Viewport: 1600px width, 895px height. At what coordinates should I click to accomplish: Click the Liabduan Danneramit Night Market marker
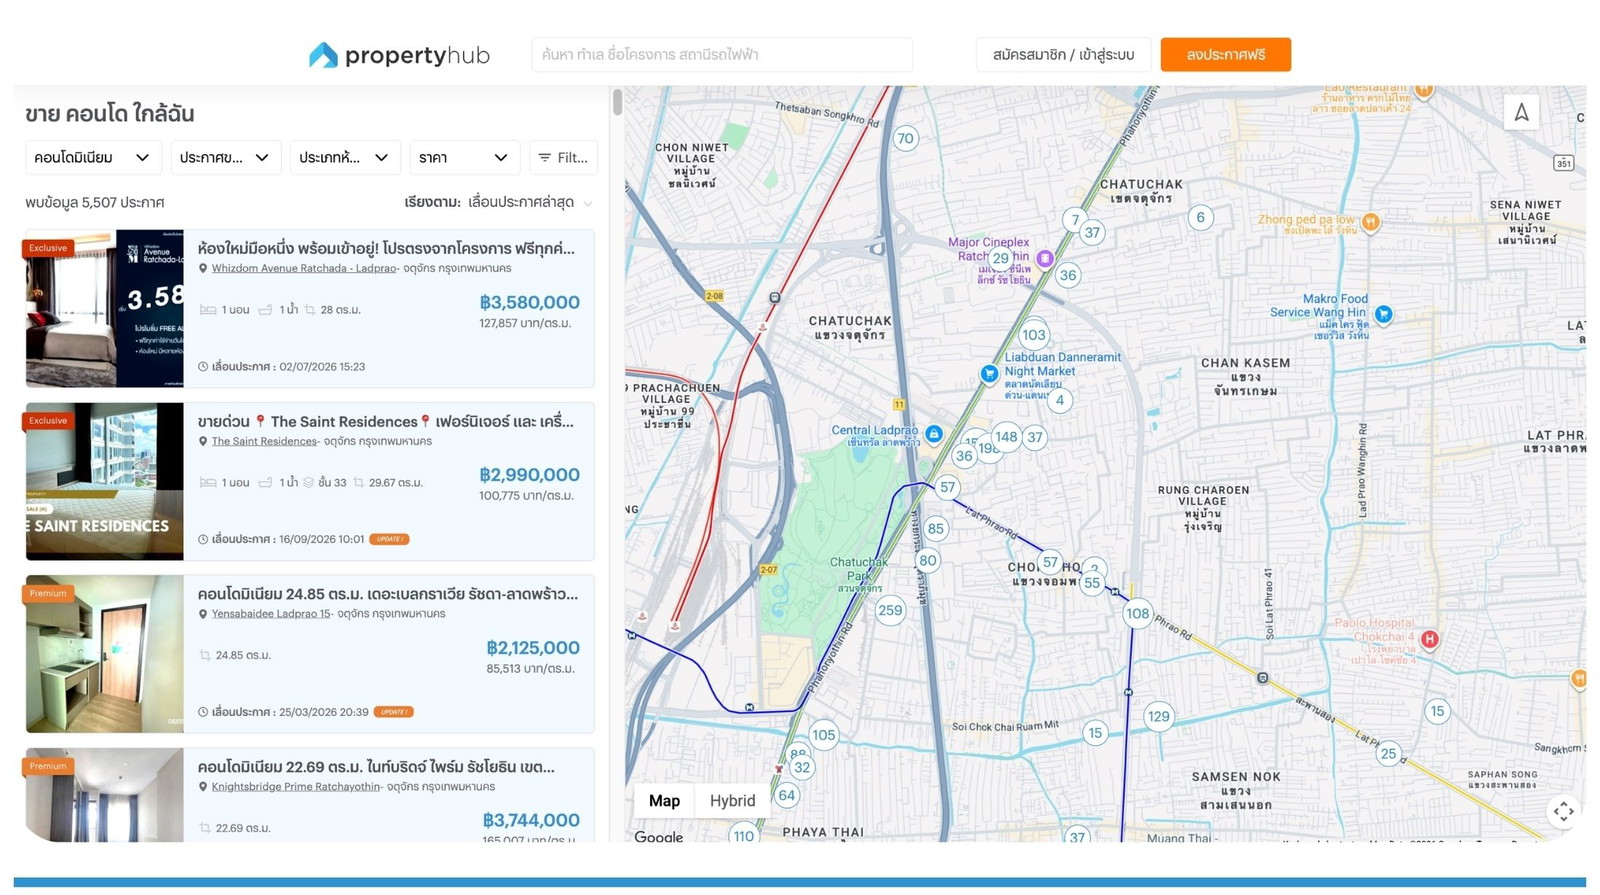(x=989, y=374)
